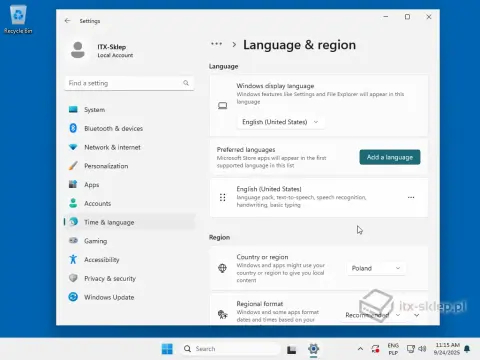This screenshot has width=480, height=360.
Task: Select the Gaming controller icon
Action: 73,240
